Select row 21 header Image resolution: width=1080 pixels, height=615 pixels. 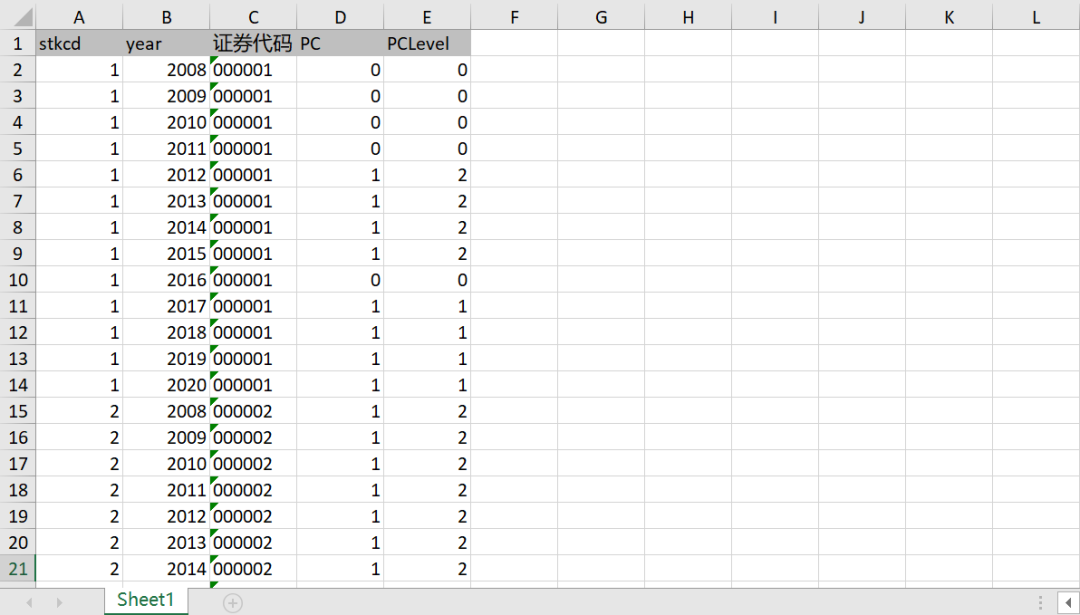pos(17,569)
